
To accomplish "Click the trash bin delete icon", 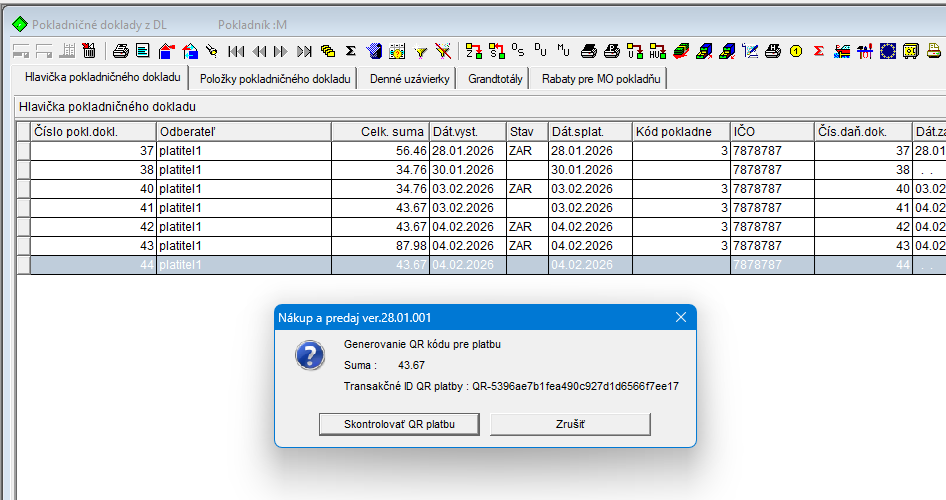I will [89, 50].
